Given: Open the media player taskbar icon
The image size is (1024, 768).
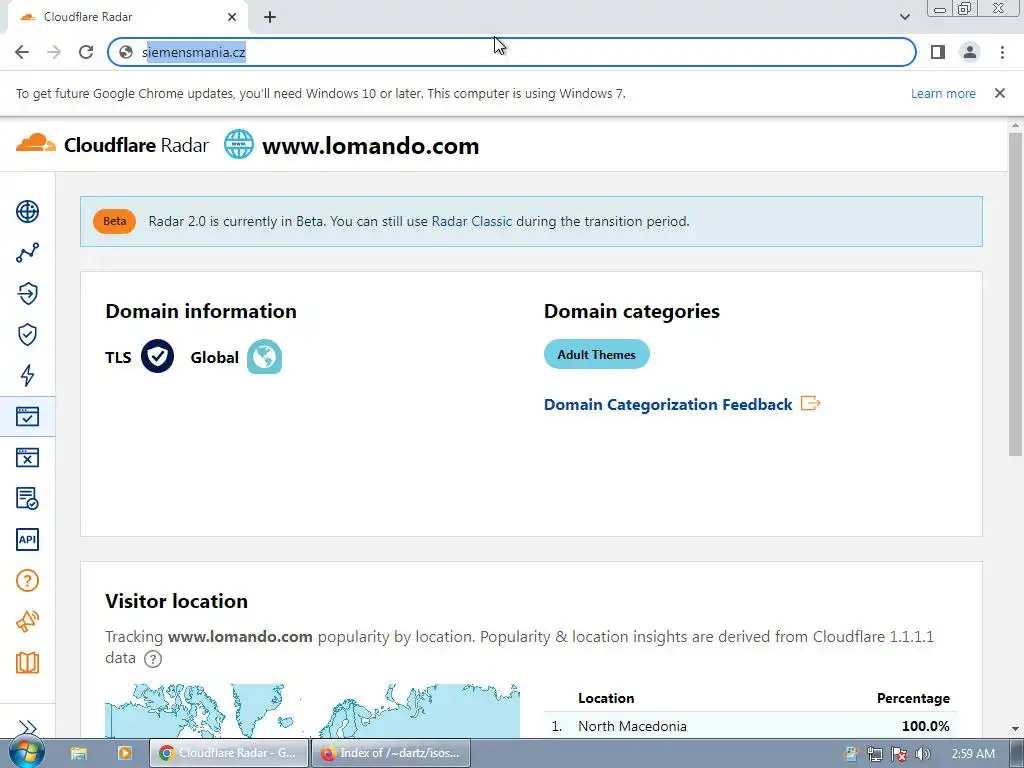Looking at the screenshot, I should tap(125, 753).
